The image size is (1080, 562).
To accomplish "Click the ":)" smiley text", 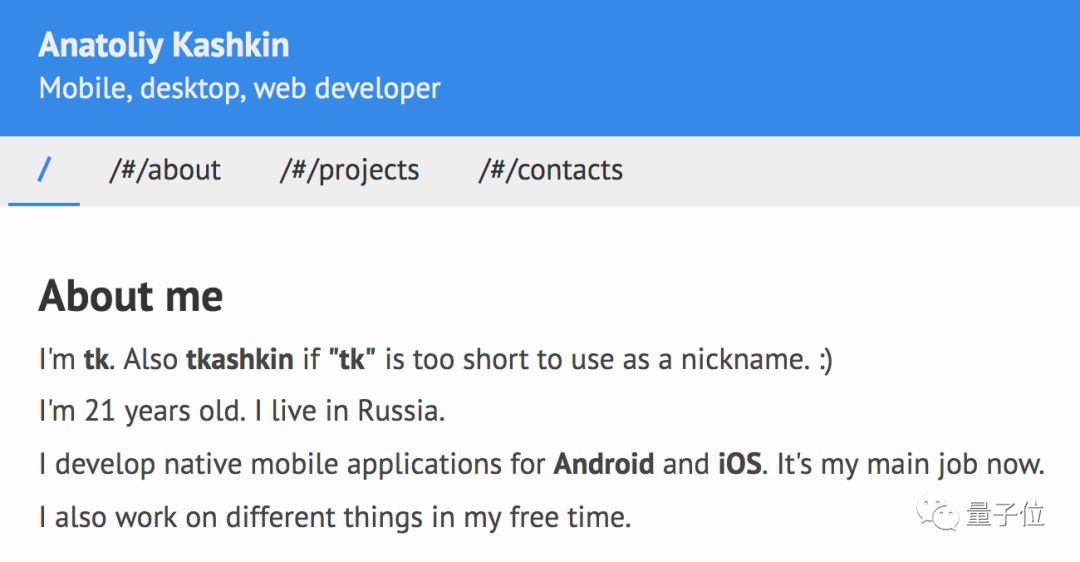I will (824, 360).
